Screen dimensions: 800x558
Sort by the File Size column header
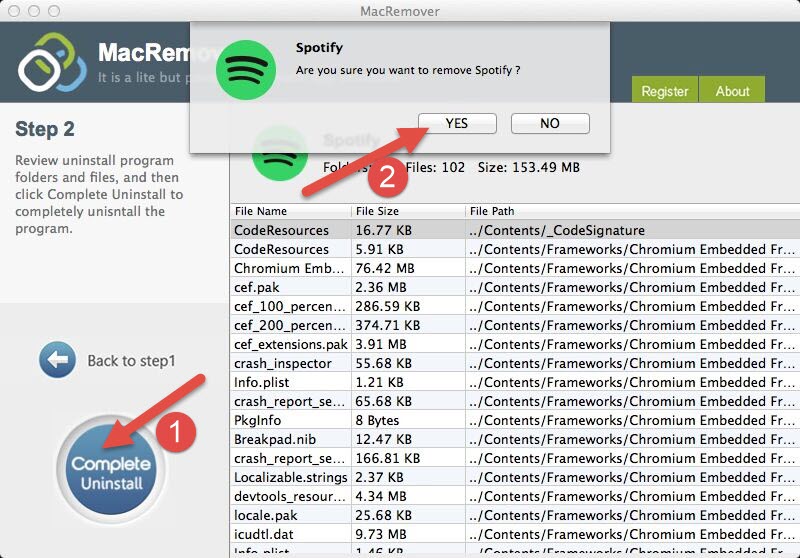pos(408,211)
